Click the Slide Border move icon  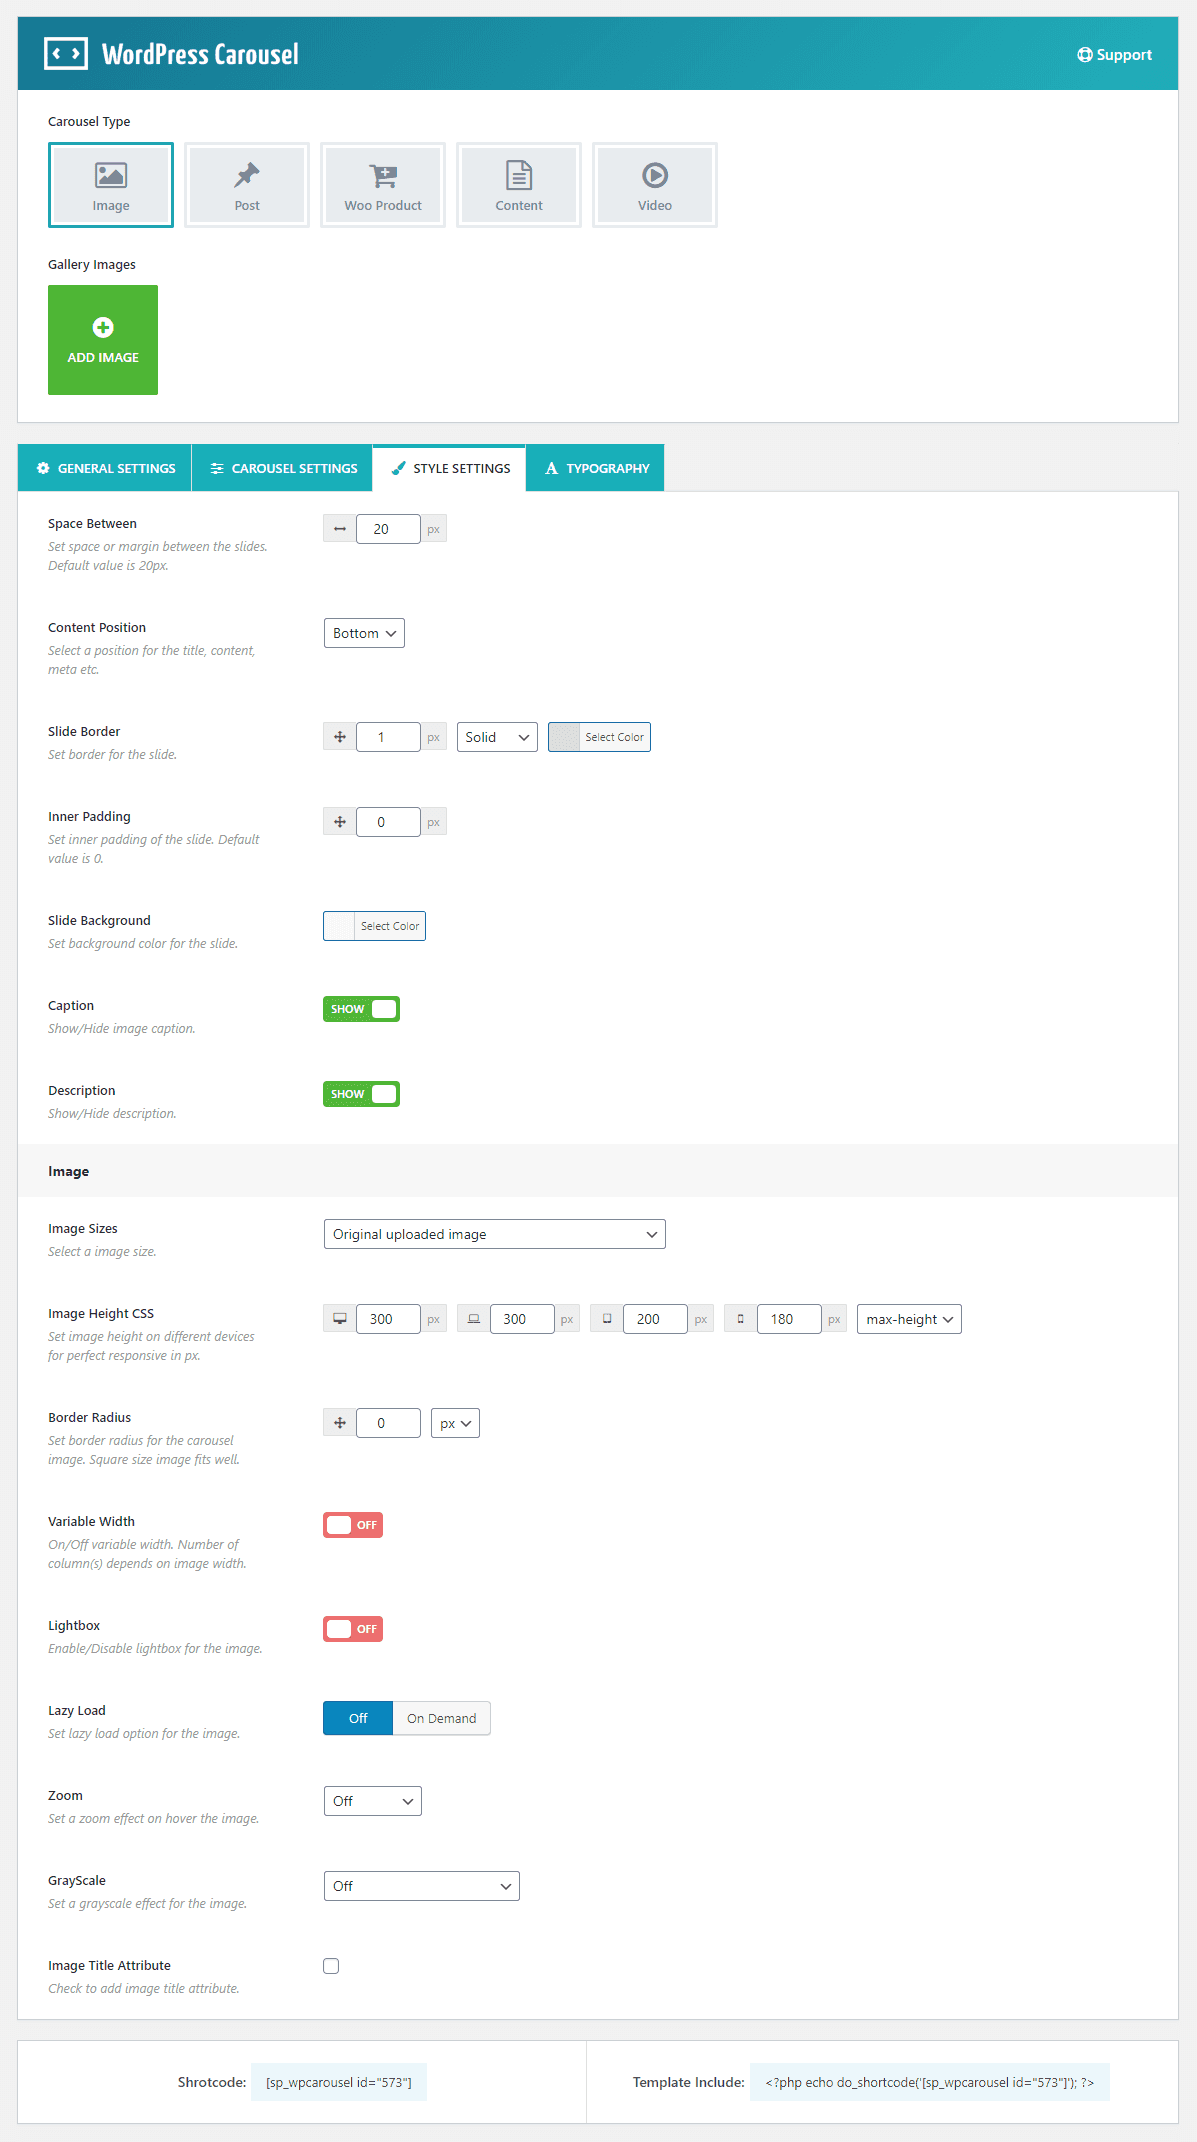point(340,737)
